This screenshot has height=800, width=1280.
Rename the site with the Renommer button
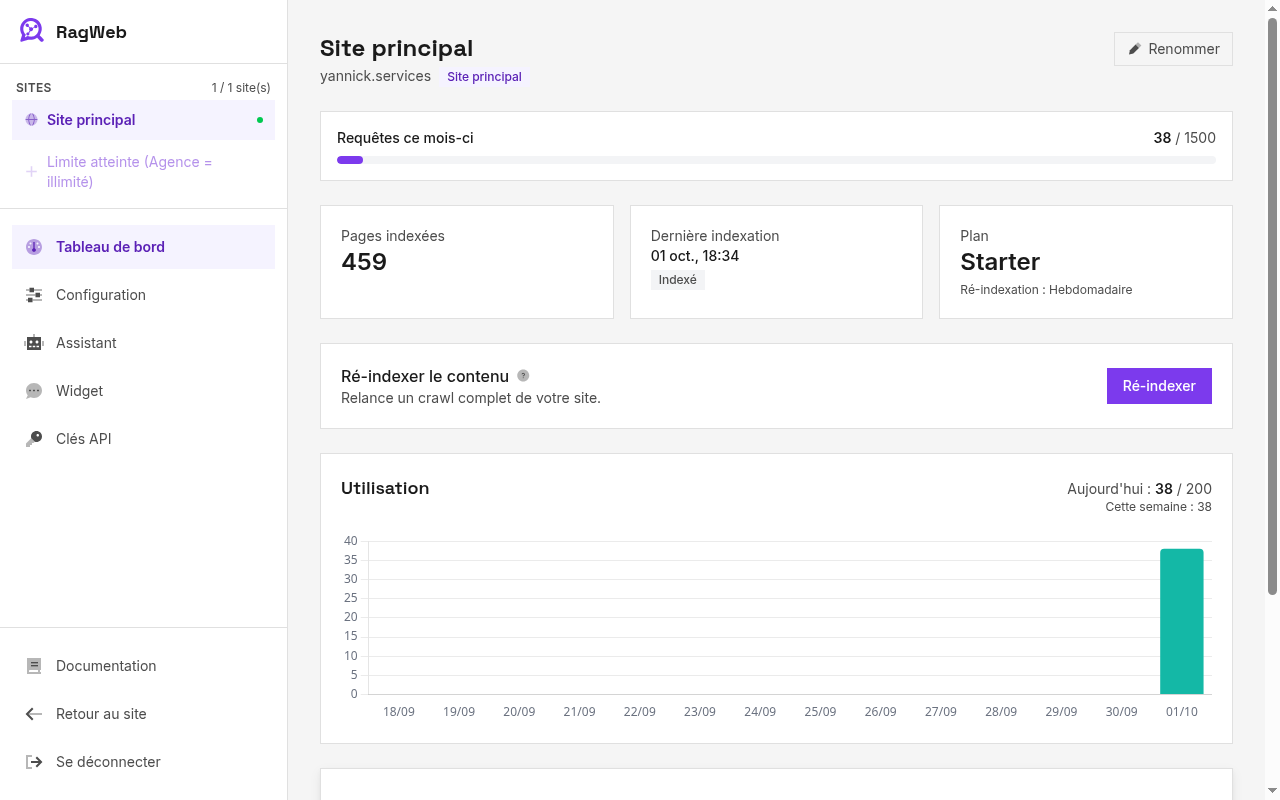click(x=1173, y=49)
